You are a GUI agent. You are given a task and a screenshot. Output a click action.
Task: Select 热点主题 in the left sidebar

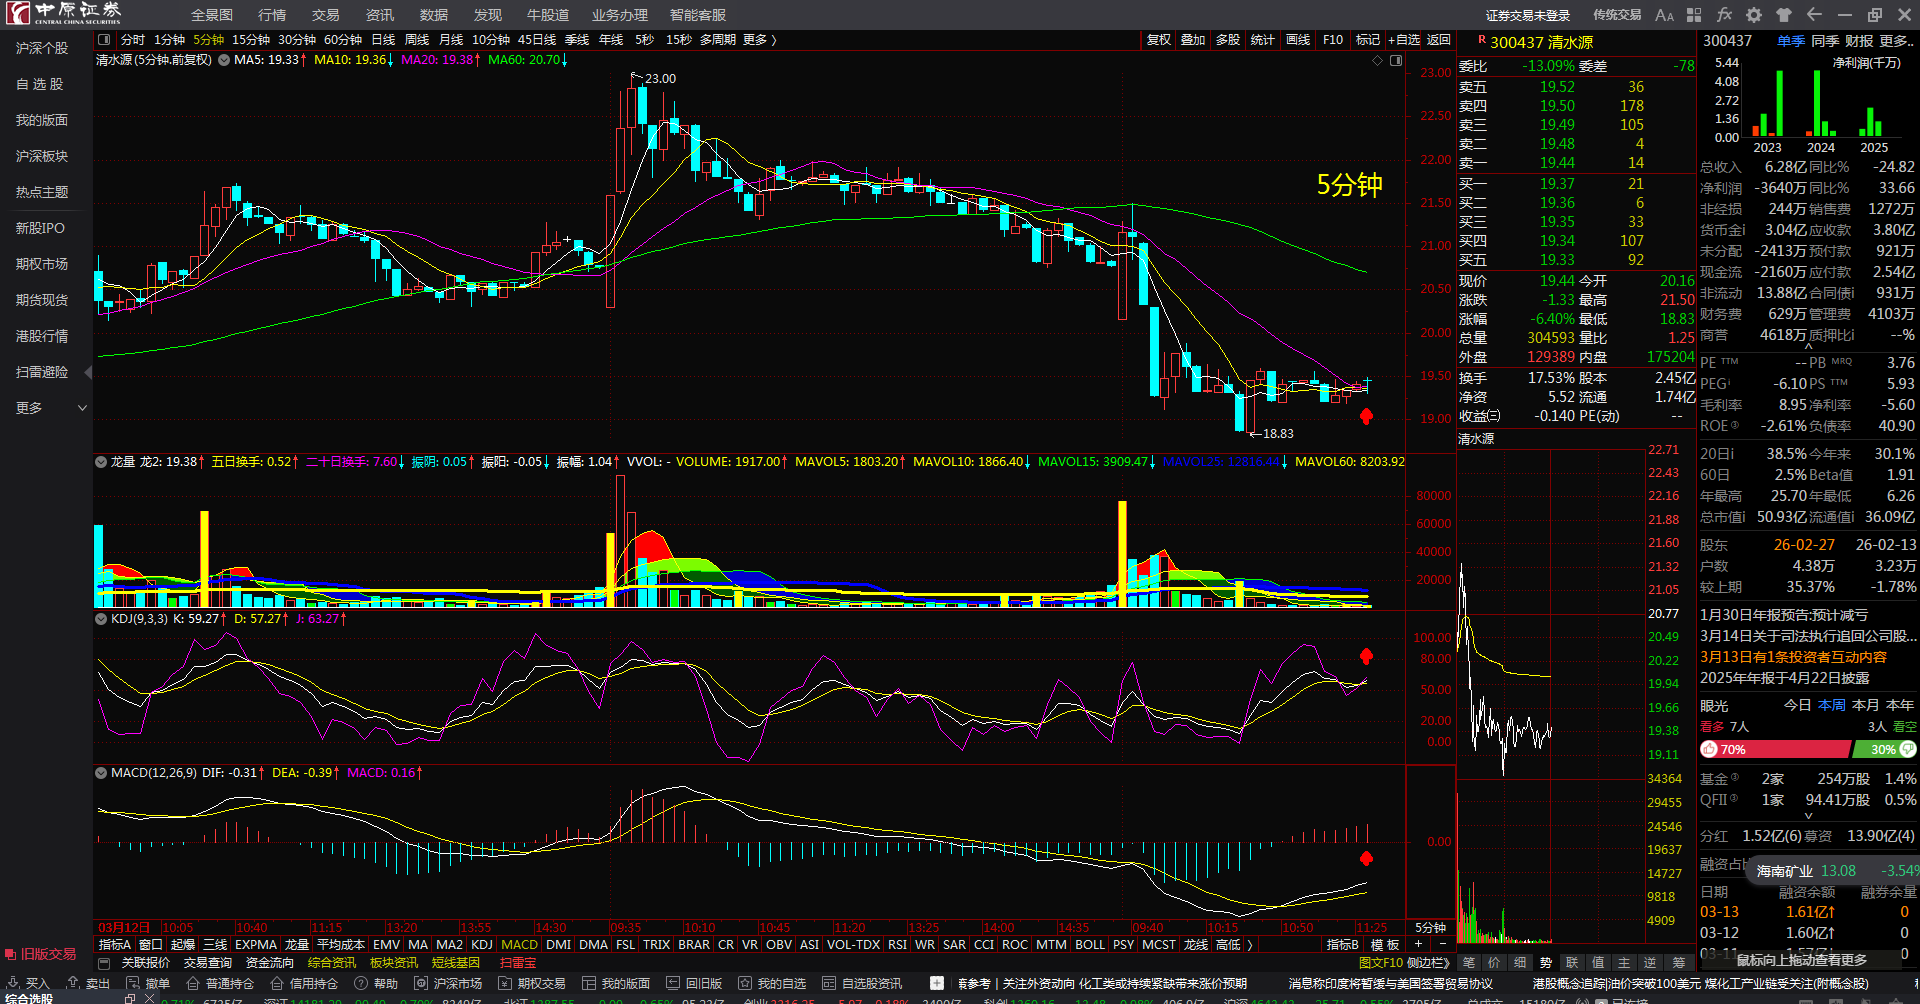click(42, 192)
